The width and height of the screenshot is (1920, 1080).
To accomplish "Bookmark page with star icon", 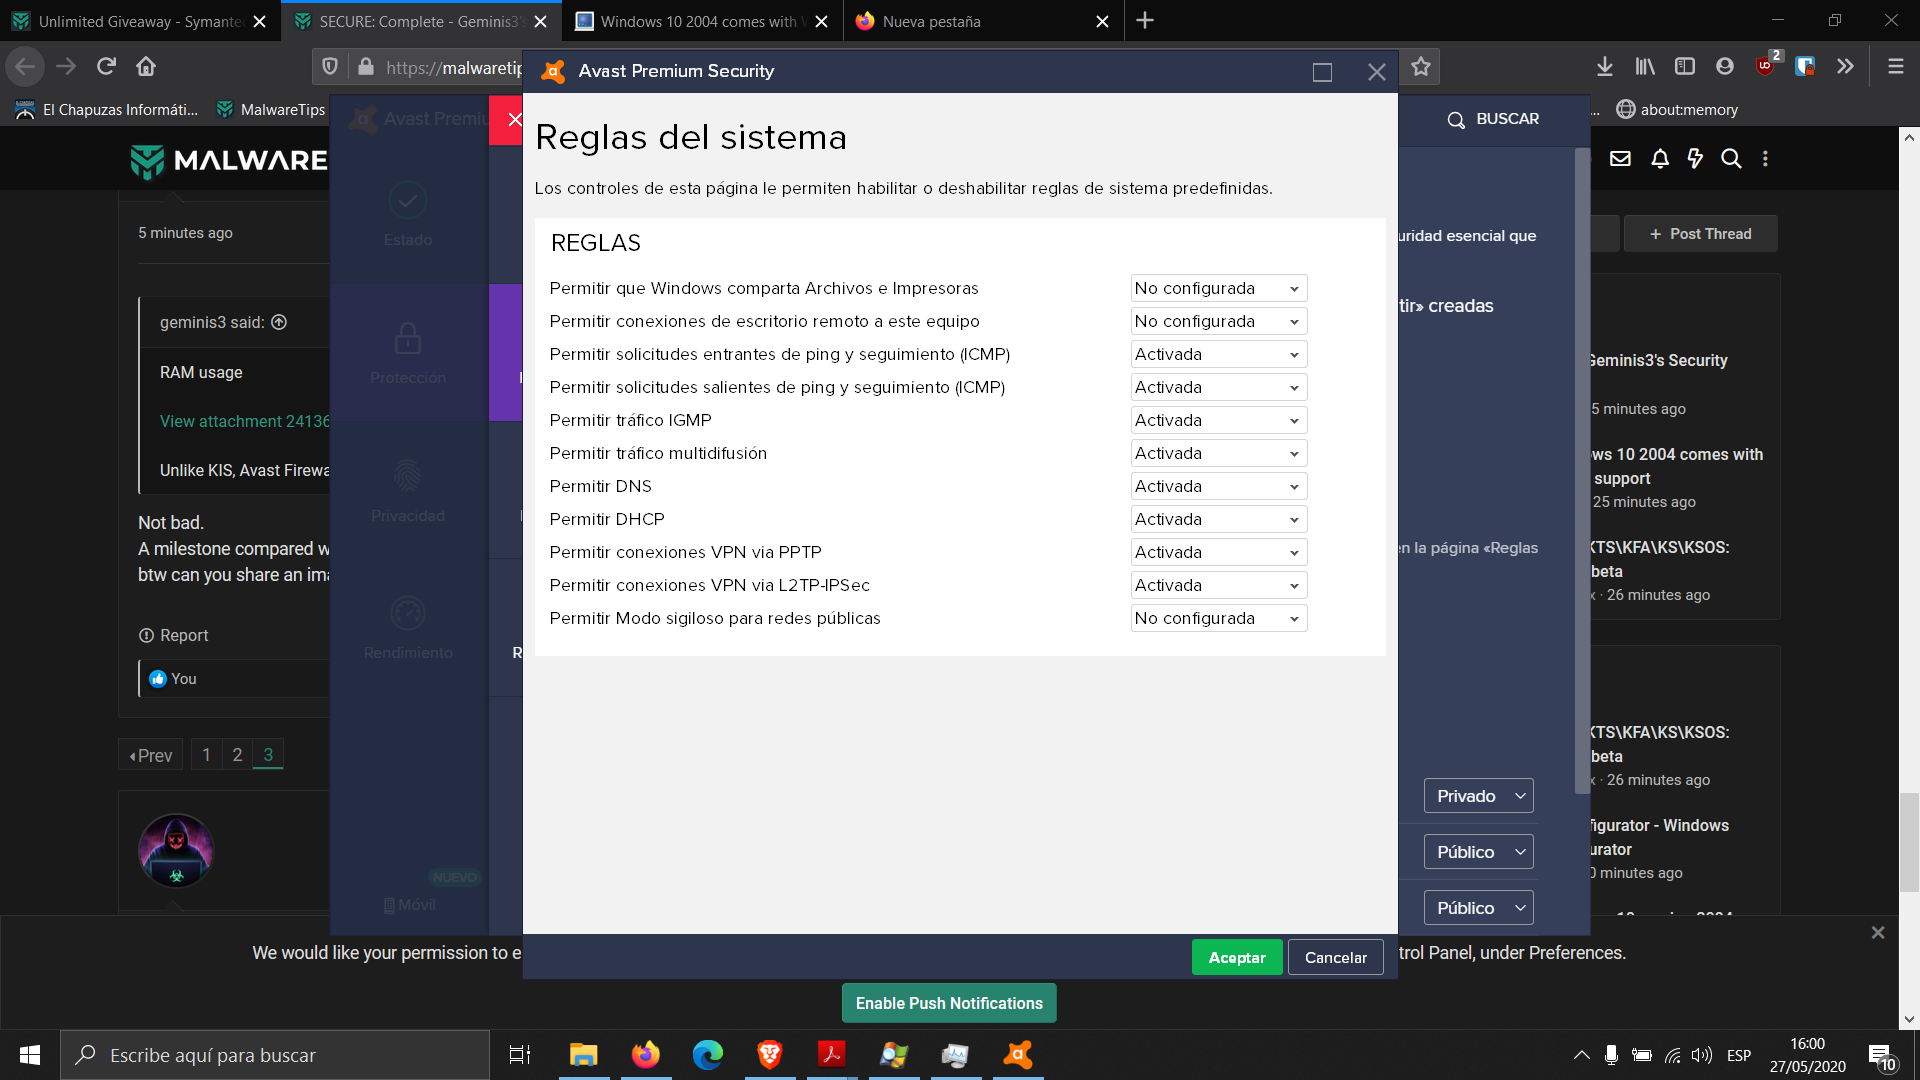I will [x=1420, y=66].
